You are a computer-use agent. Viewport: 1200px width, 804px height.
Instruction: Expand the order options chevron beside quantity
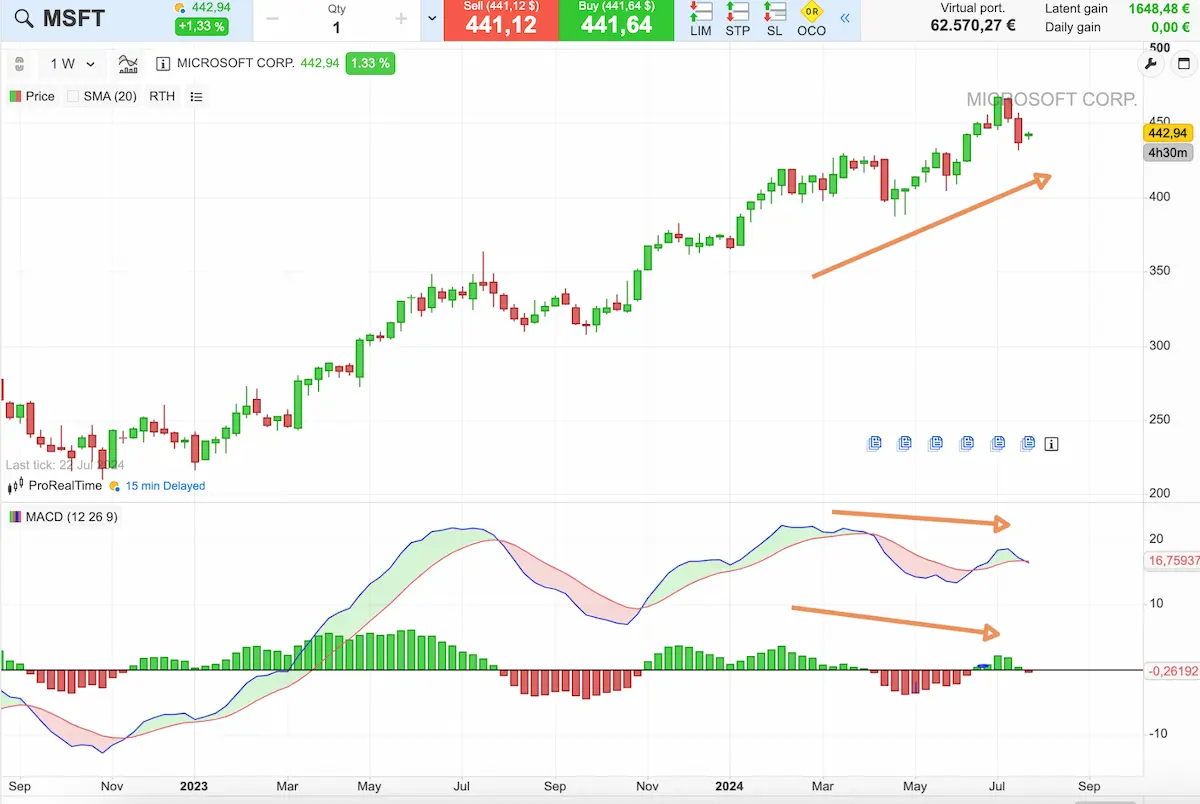[432, 19]
